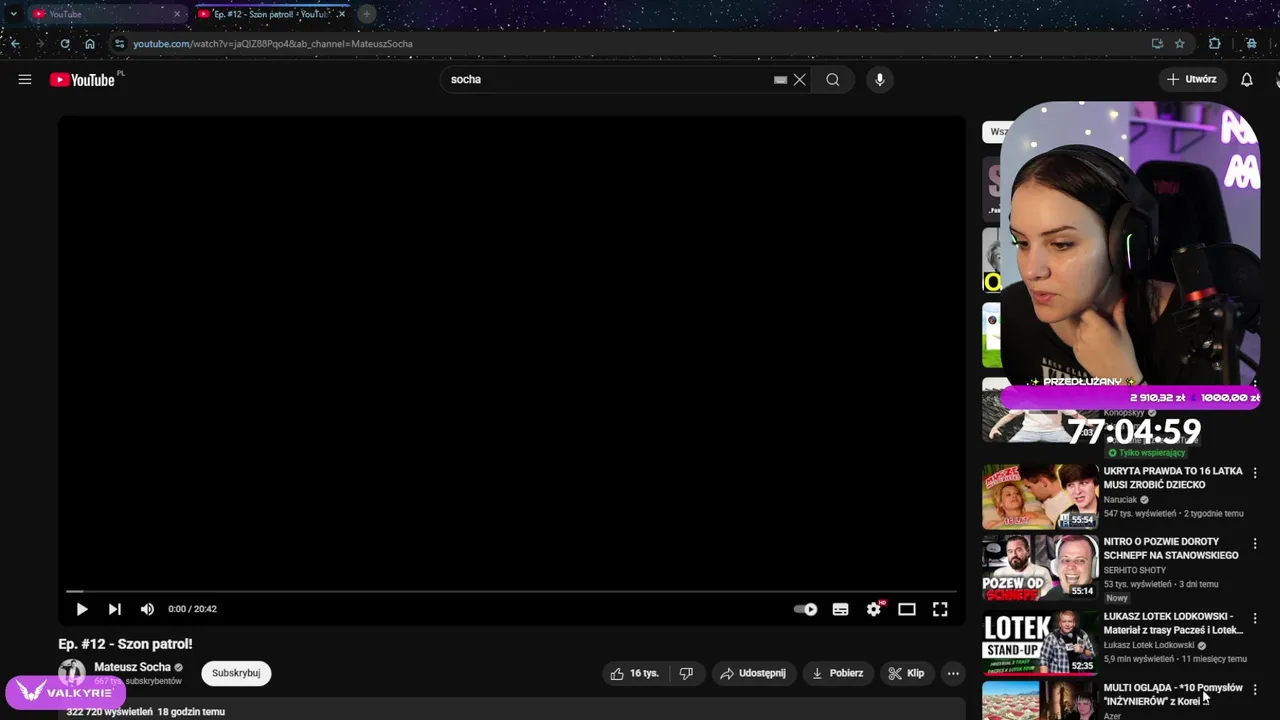The image size is (1280, 720).
Task: Click the Subskrybuj button
Action: tap(236, 673)
